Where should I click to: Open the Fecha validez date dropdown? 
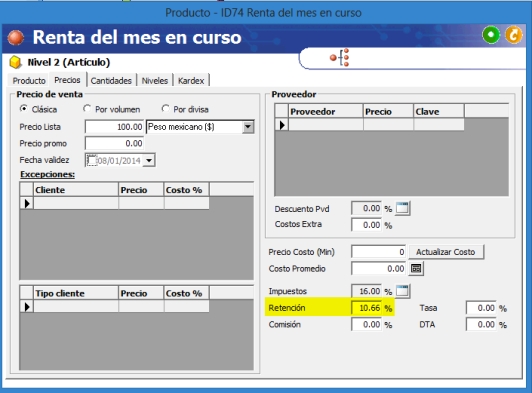(x=149, y=160)
